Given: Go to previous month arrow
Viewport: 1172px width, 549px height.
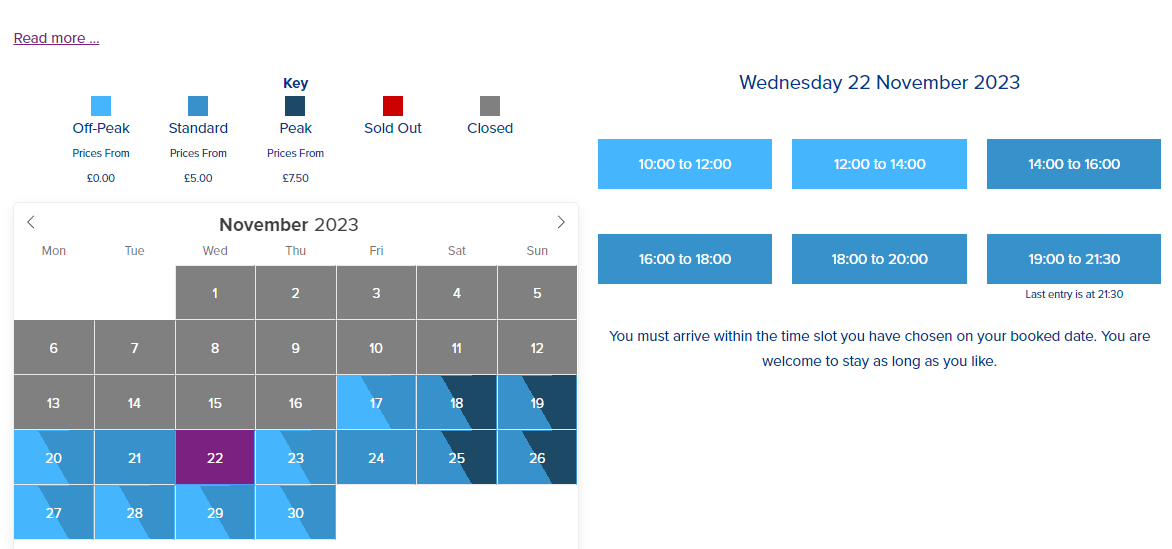Looking at the screenshot, I should 31,222.
